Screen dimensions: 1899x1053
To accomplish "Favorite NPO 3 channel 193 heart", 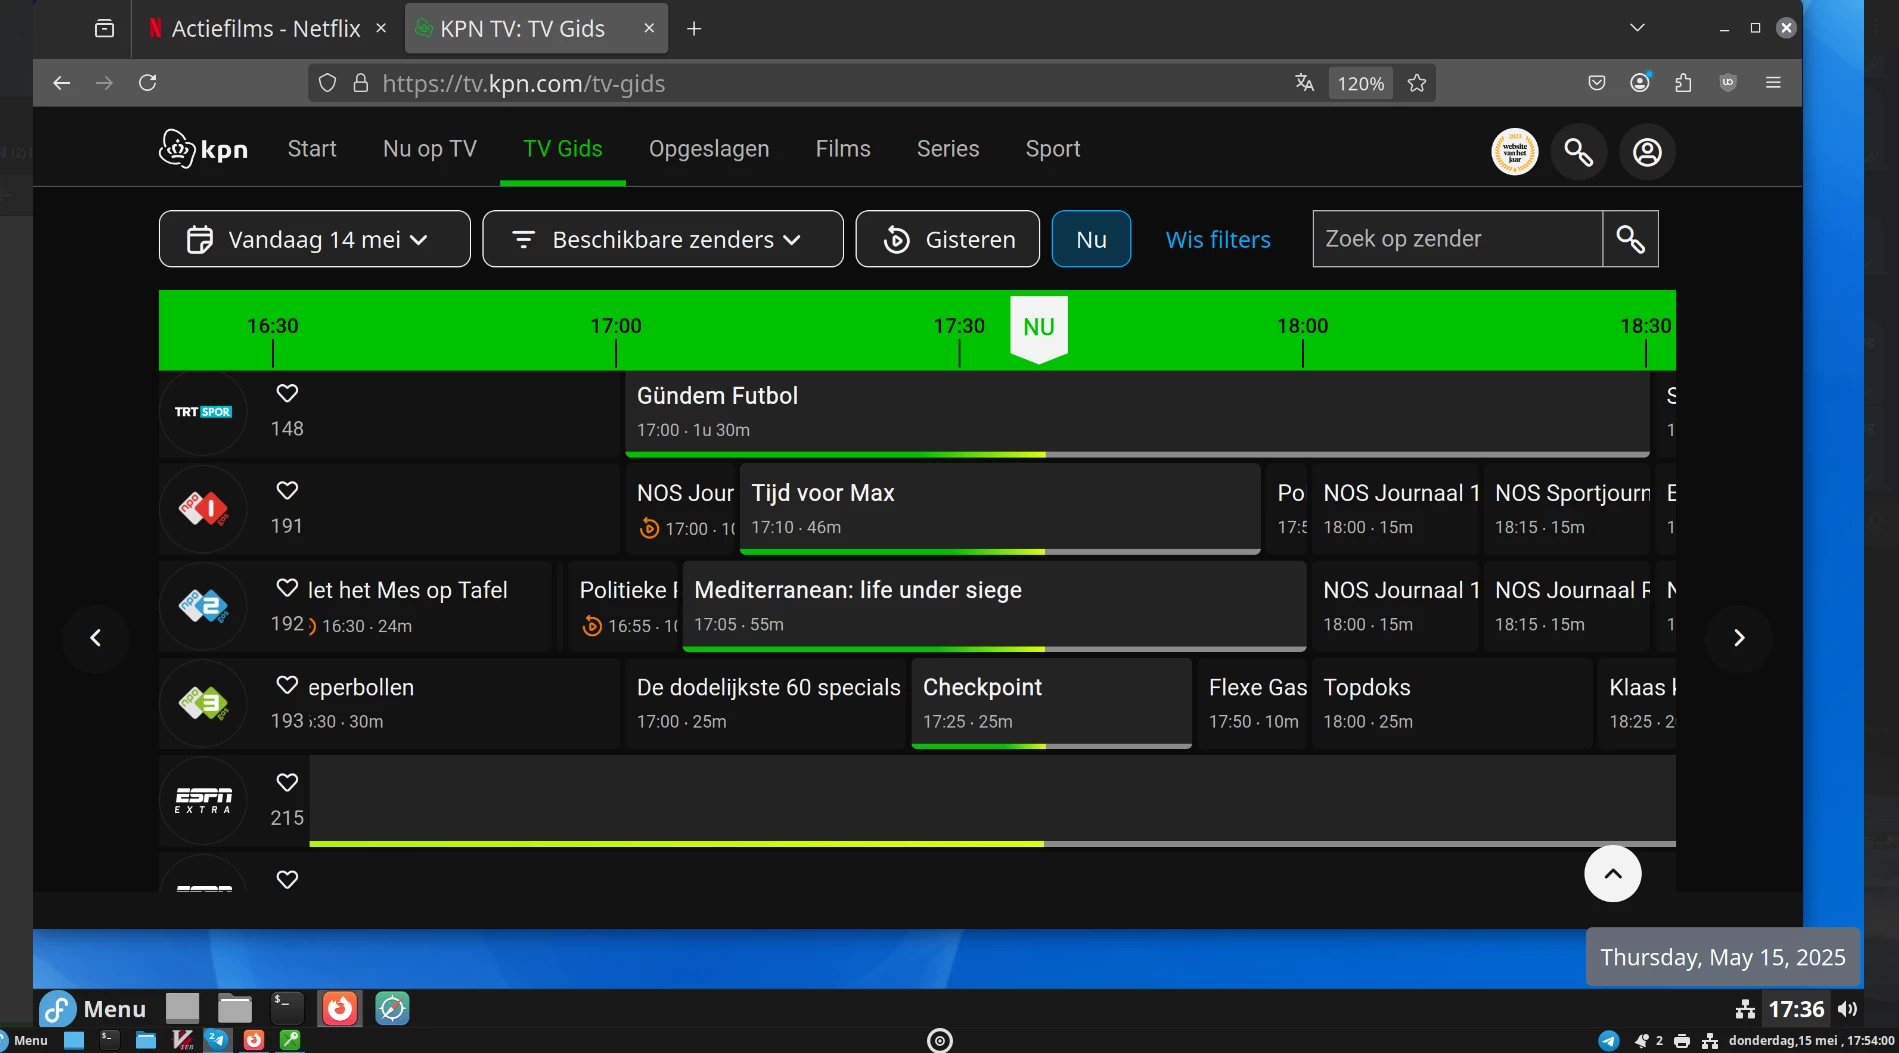I will point(287,685).
